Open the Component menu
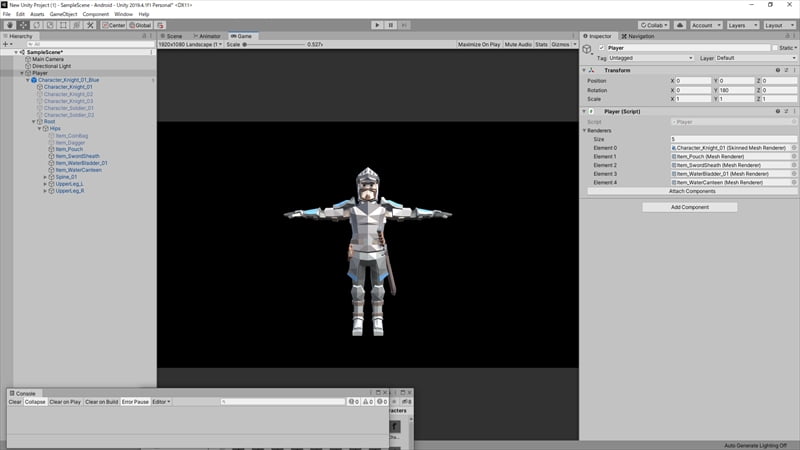This screenshot has width=800, height=450. [95, 14]
